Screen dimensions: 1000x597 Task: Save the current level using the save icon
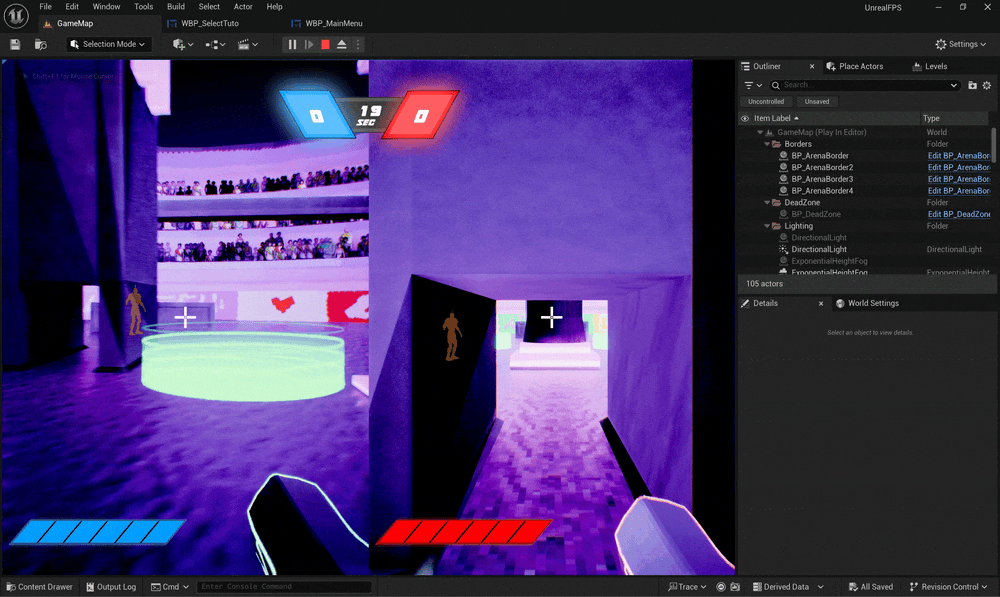click(x=14, y=44)
